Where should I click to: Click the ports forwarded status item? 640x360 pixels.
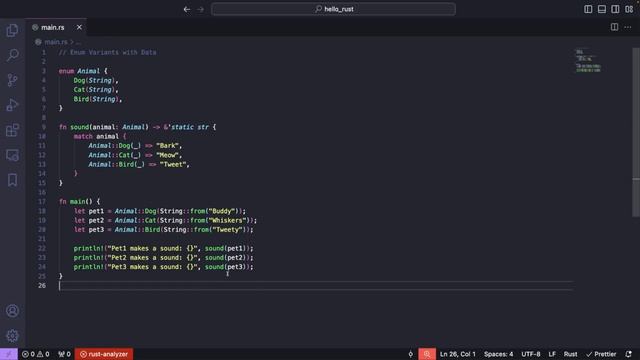(x=64, y=354)
